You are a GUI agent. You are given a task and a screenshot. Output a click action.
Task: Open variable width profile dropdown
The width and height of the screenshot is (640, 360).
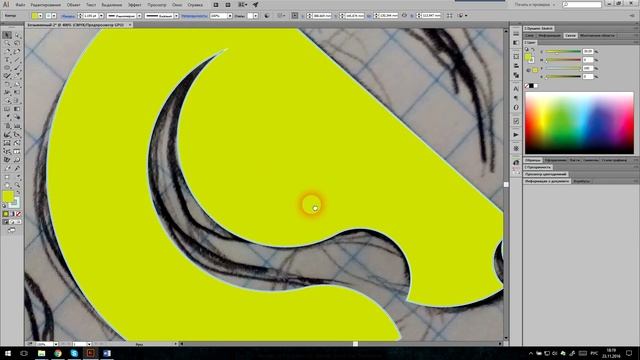[x=139, y=16]
